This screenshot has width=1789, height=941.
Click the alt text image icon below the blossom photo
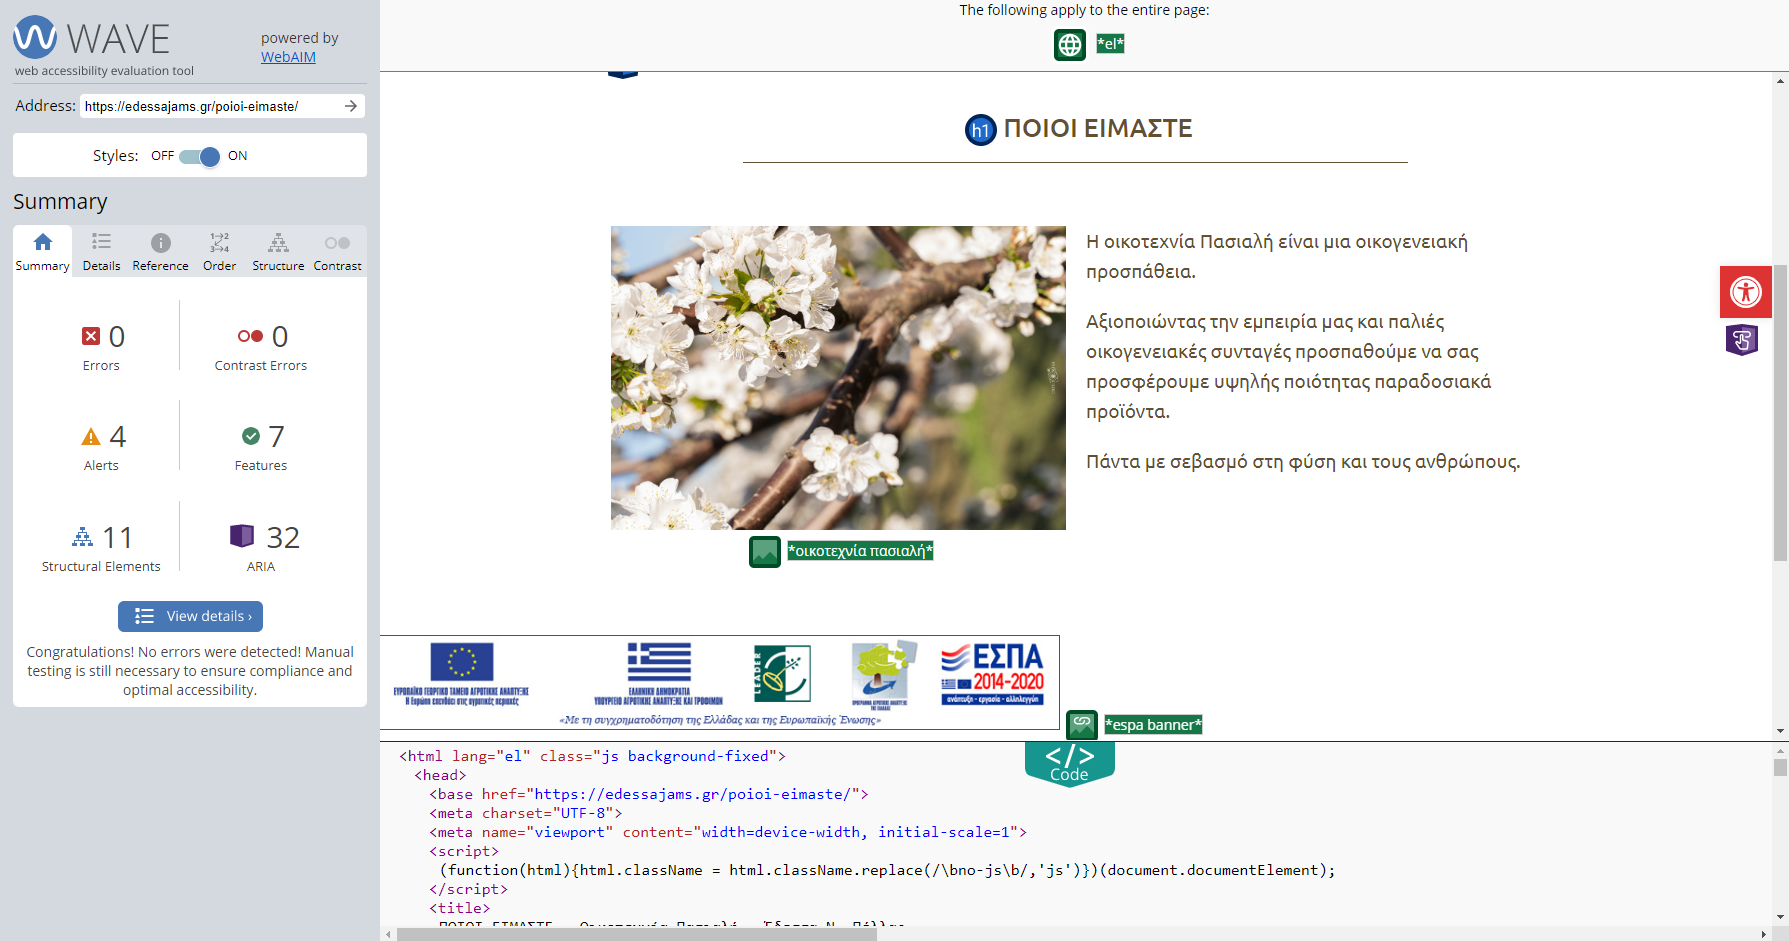pyautogui.click(x=764, y=551)
